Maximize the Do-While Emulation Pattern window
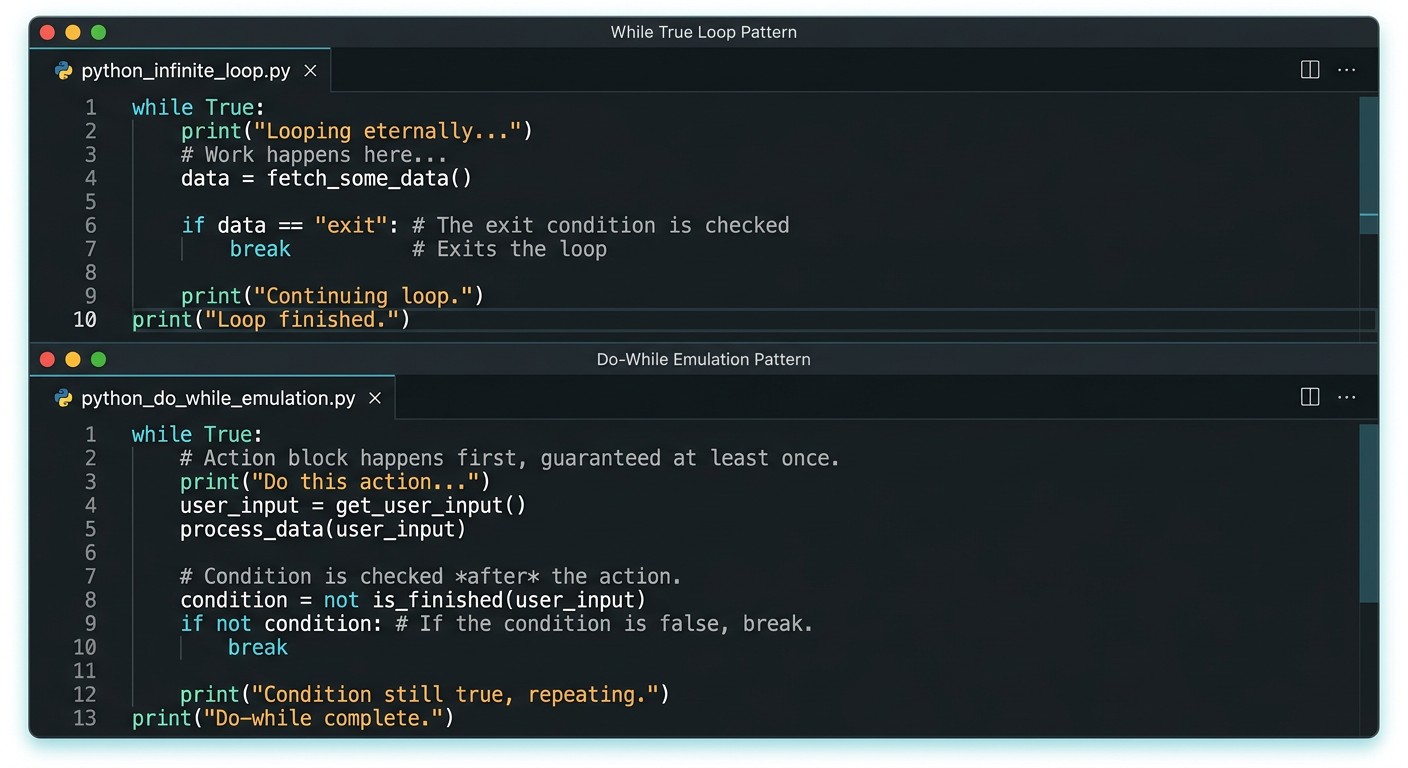The image size is (1408, 768). pyautogui.click(x=98, y=359)
